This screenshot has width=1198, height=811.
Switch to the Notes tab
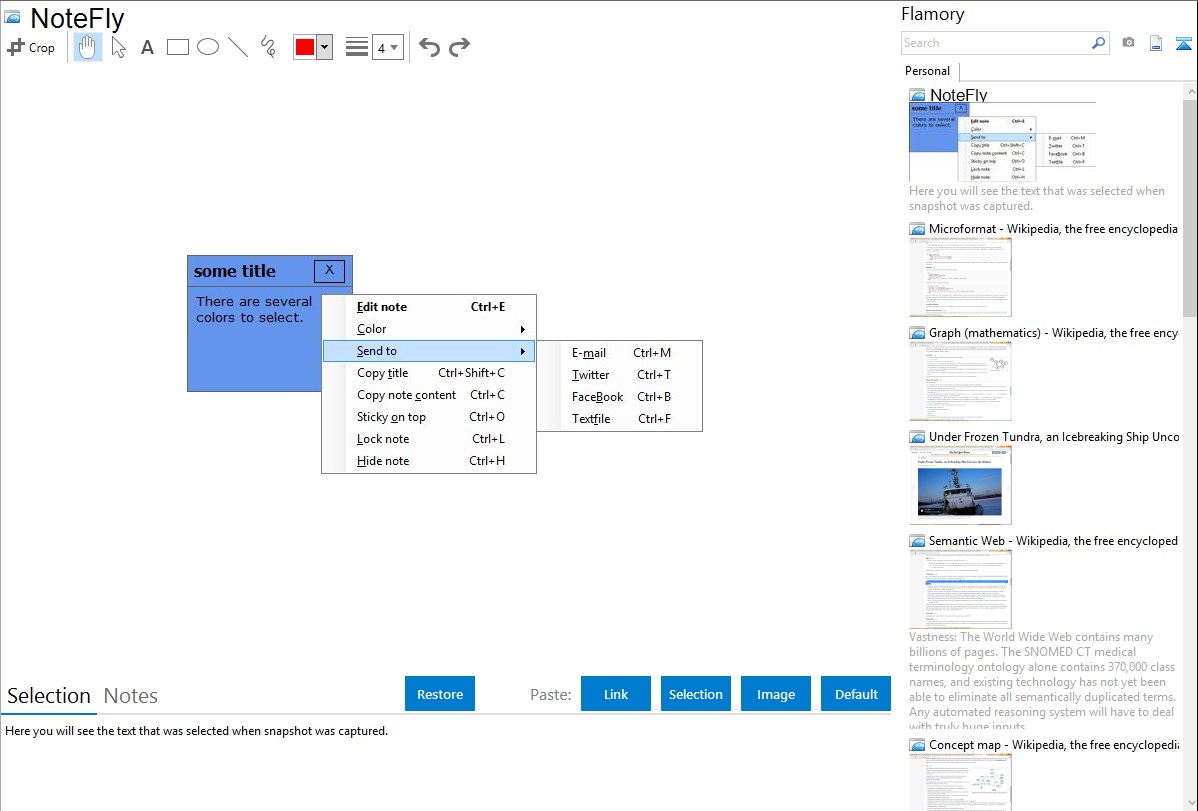pos(131,696)
